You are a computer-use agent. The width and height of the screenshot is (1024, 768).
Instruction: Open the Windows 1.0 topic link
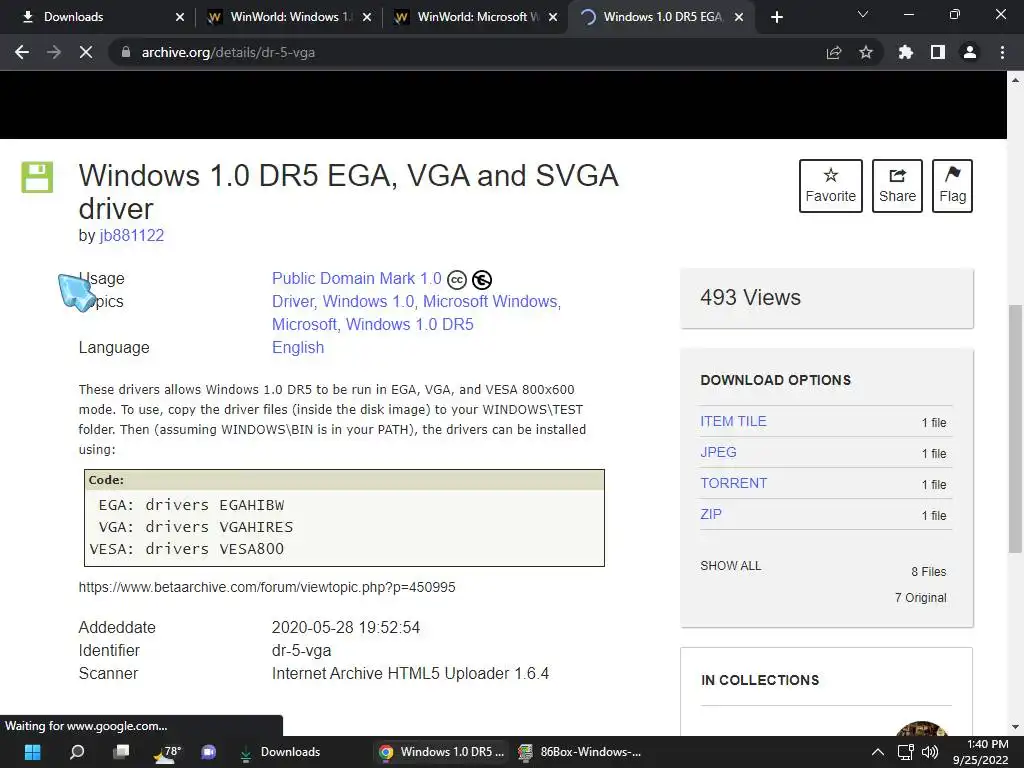click(368, 301)
